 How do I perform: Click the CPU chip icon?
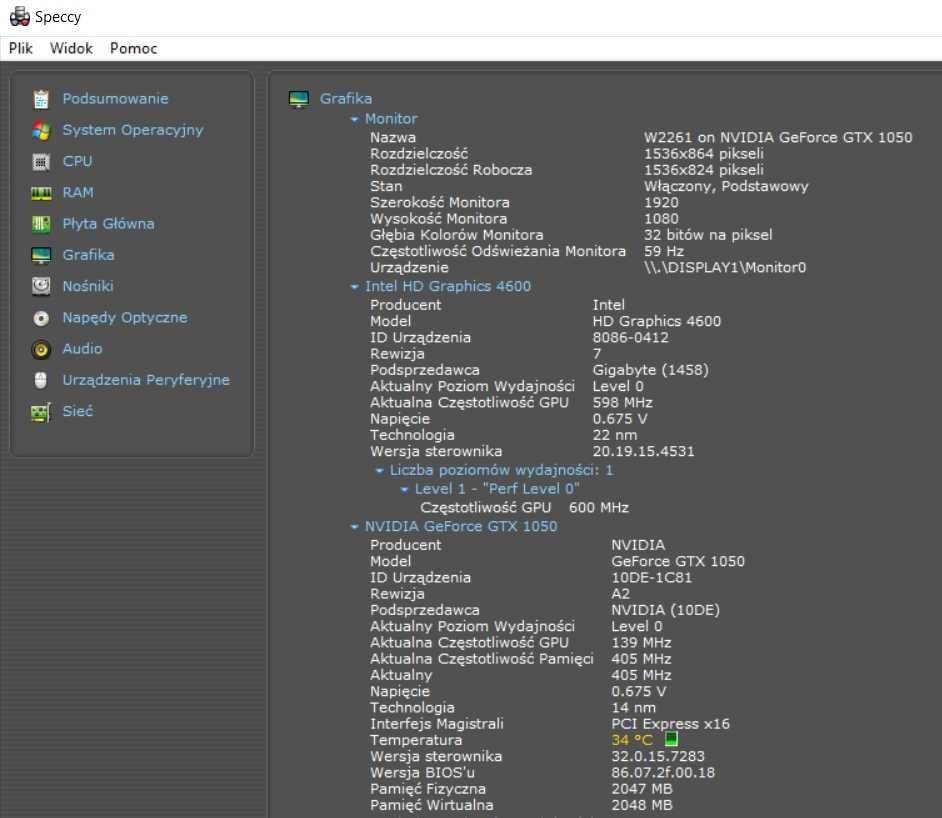(41, 162)
